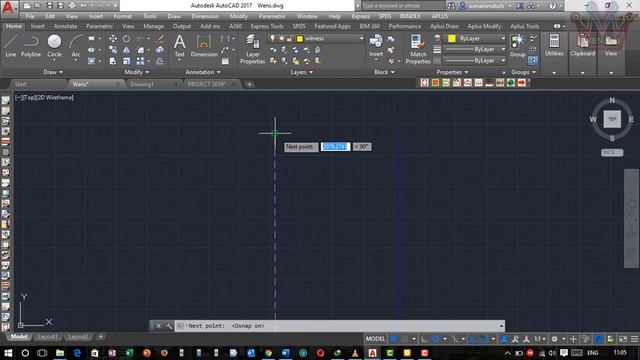640x360 pixels.
Task: Click the yellow ByLayer color swatch
Action: pyautogui.click(x=451, y=38)
